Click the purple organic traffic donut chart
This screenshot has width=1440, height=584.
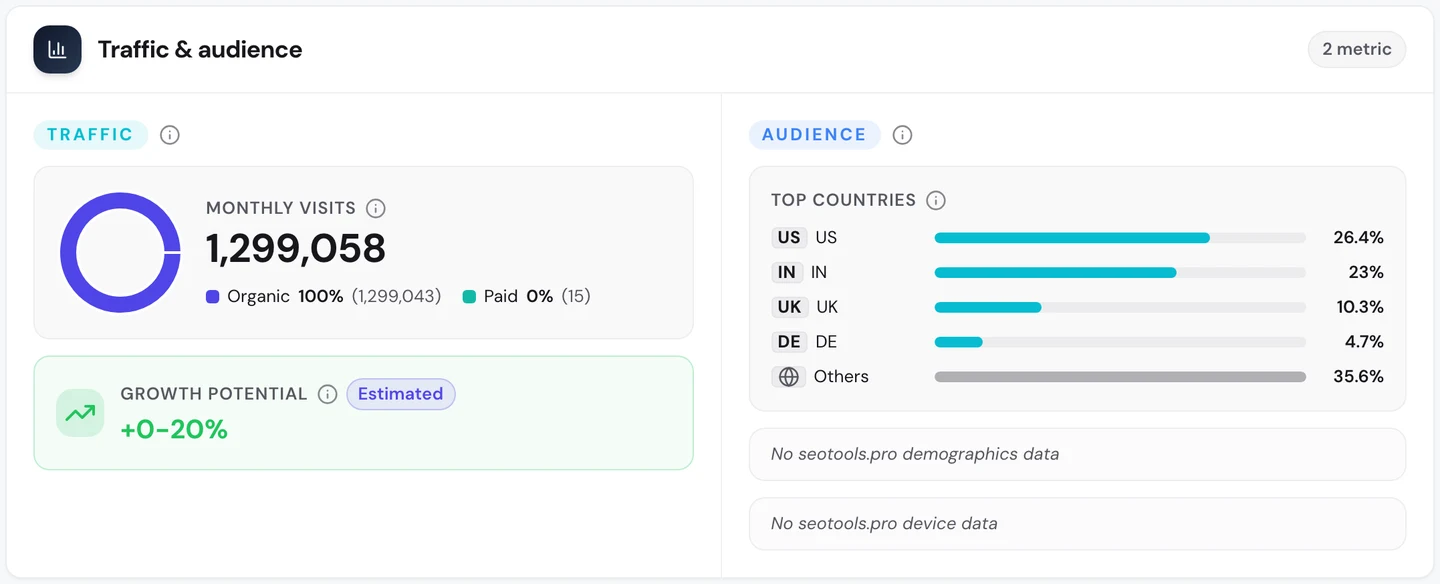[120, 253]
